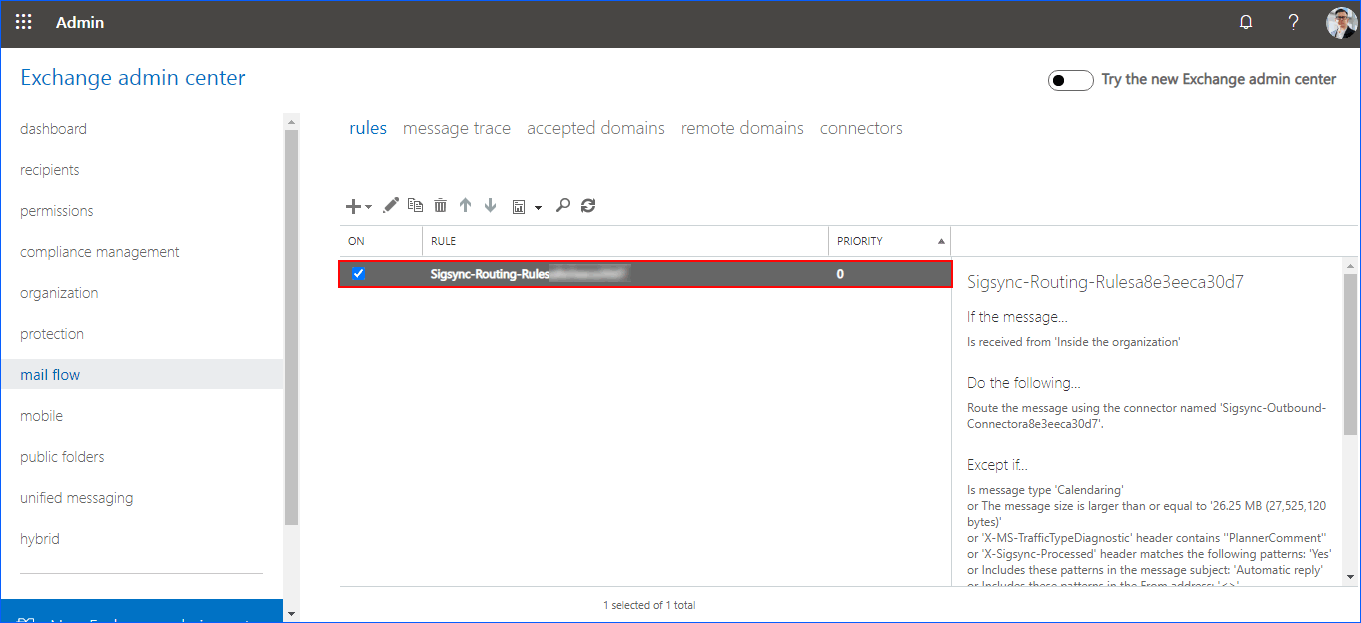
Task: Switch to the message trace tab
Action: point(456,128)
